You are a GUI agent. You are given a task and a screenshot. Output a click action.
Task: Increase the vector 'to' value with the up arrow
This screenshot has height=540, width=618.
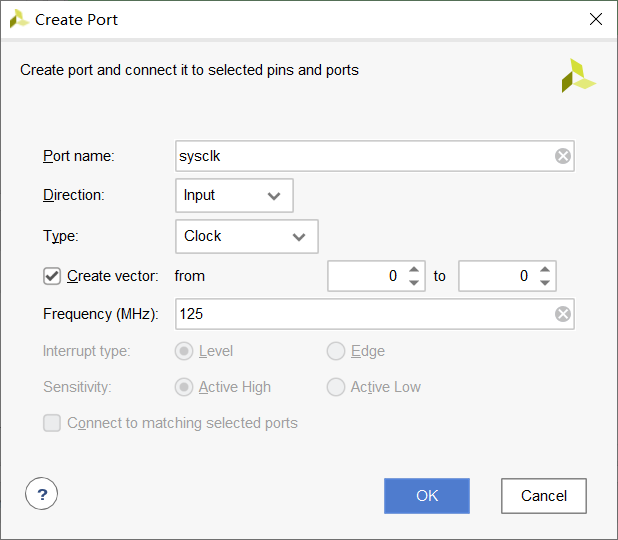pos(545,270)
